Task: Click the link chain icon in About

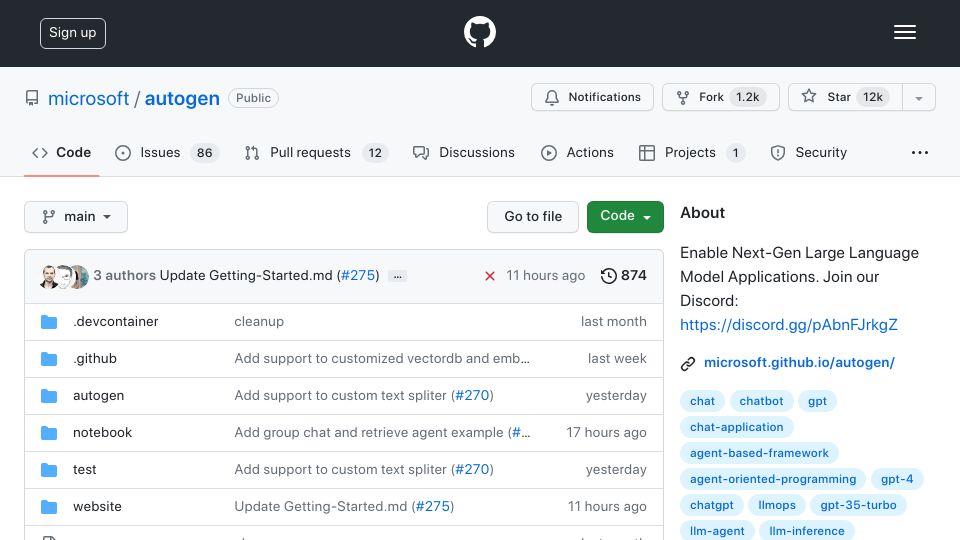Action: tap(688, 364)
